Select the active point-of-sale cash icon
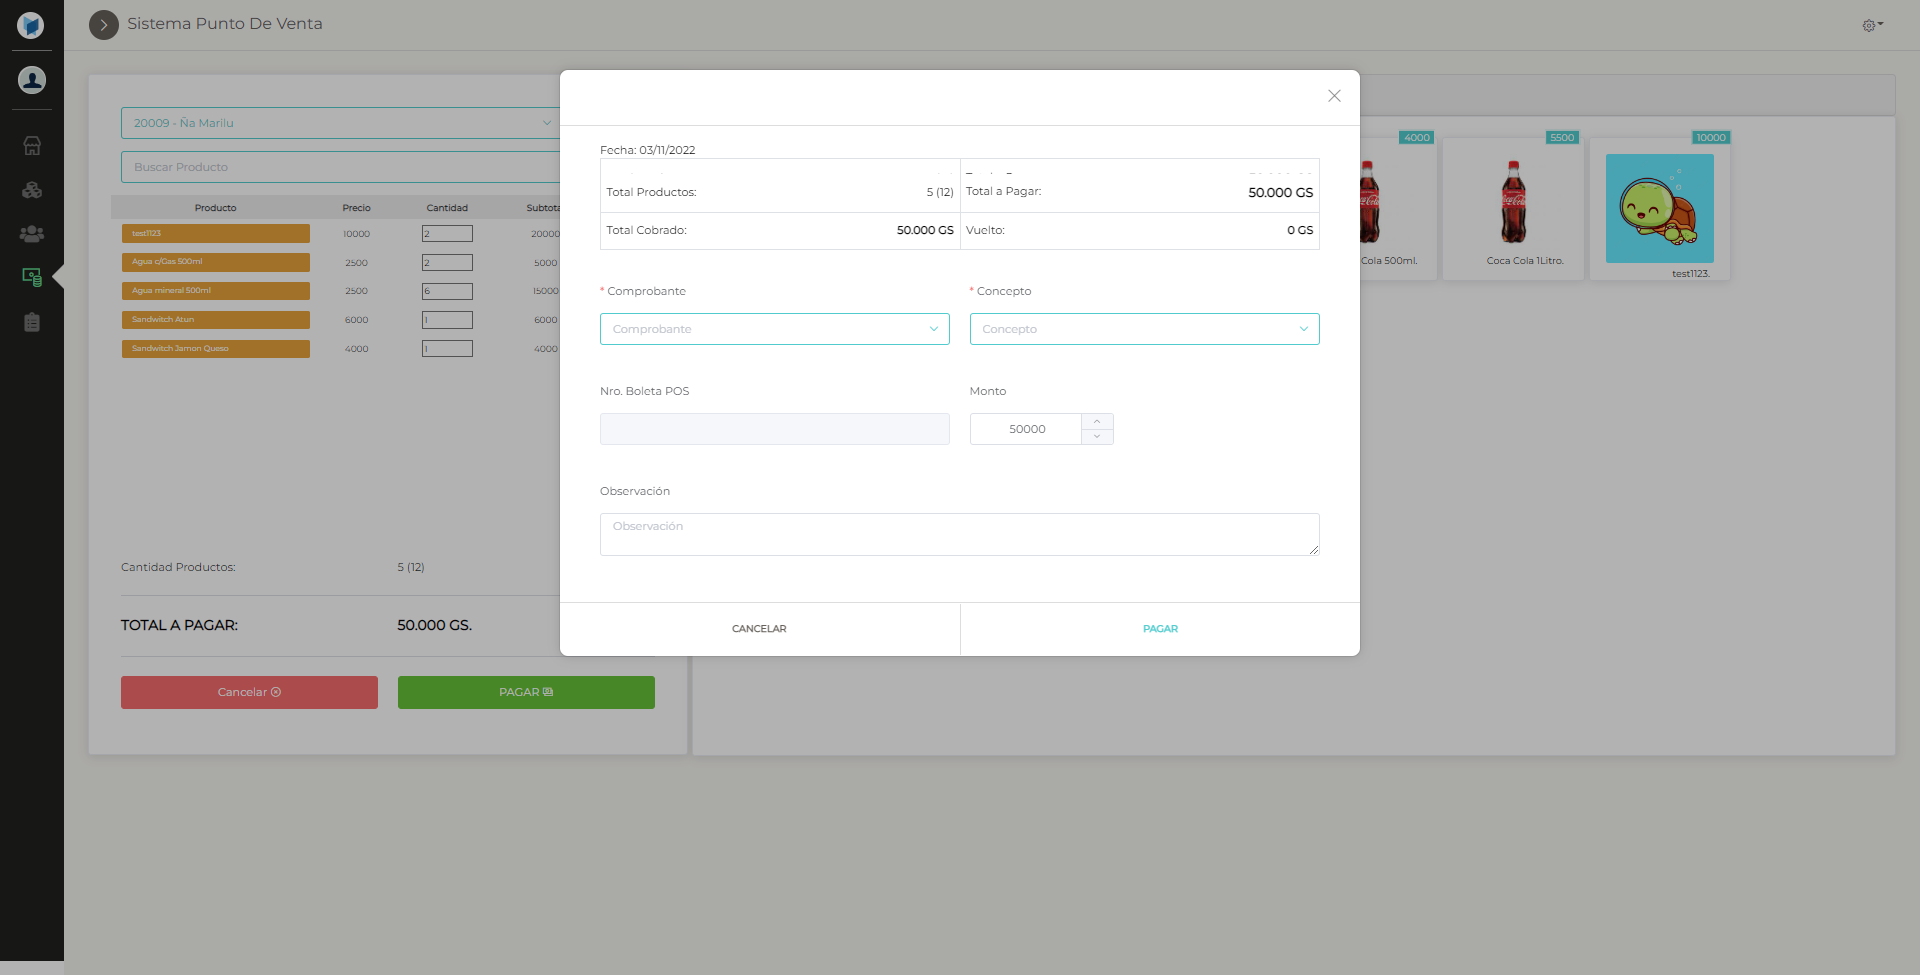This screenshot has width=1920, height=975. point(32,278)
